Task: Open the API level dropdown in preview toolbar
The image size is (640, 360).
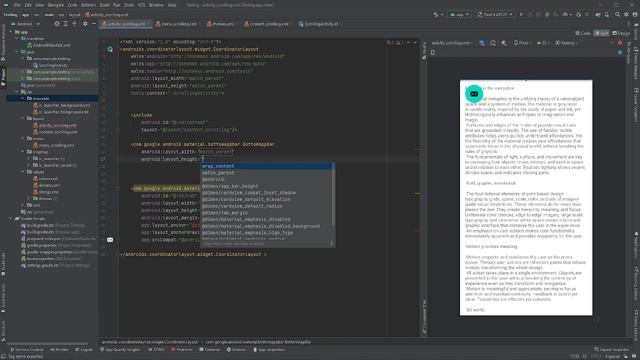Action: point(543,43)
